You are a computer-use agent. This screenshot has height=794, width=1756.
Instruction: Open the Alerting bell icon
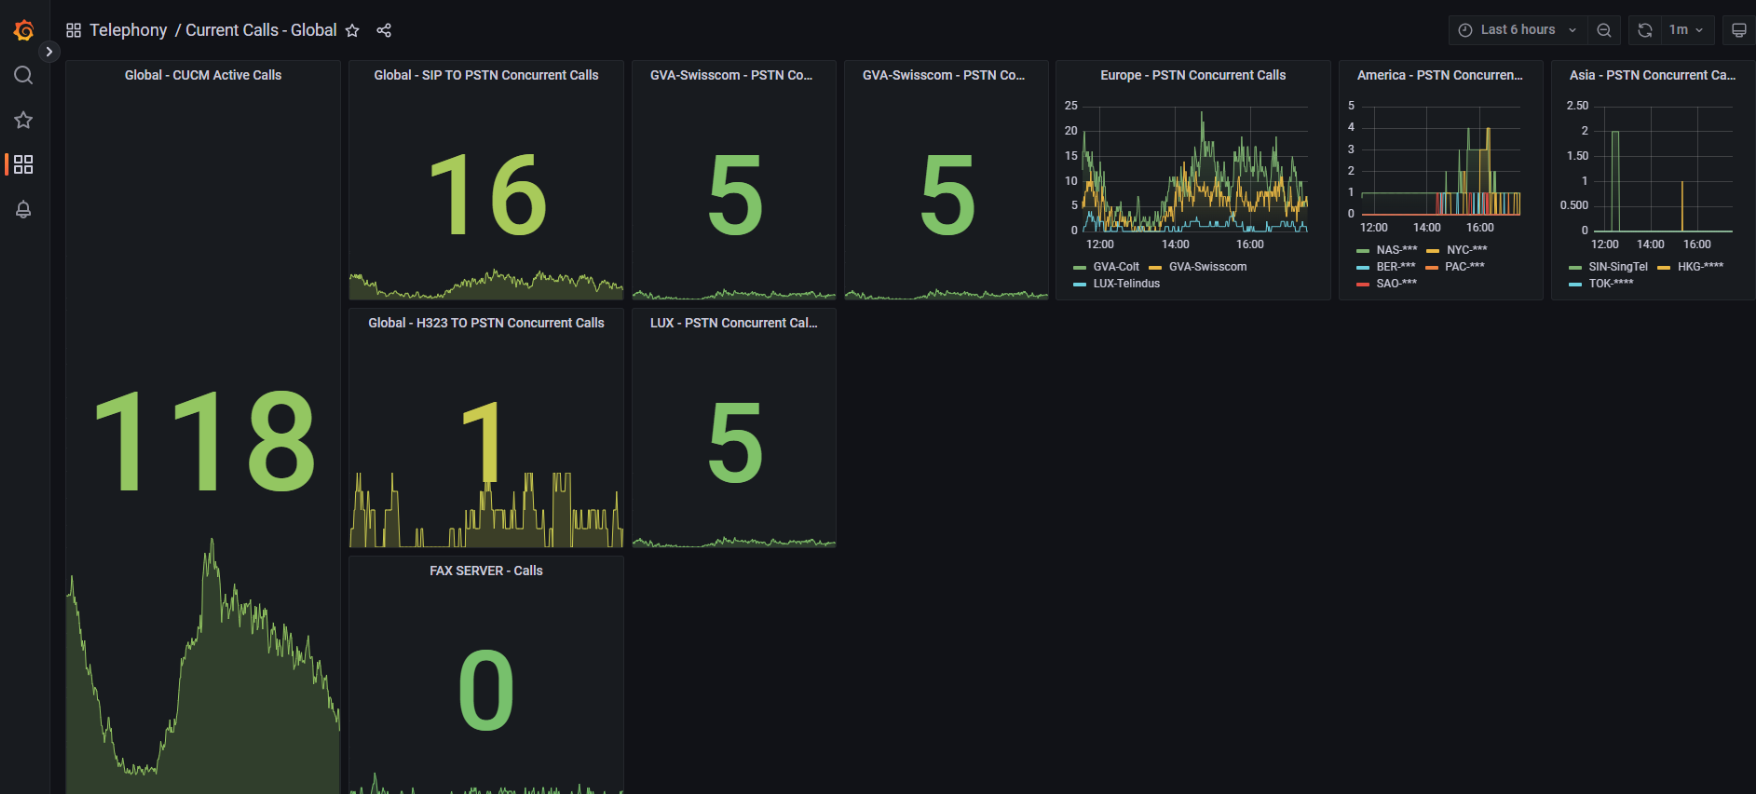(x=24, y=209)
